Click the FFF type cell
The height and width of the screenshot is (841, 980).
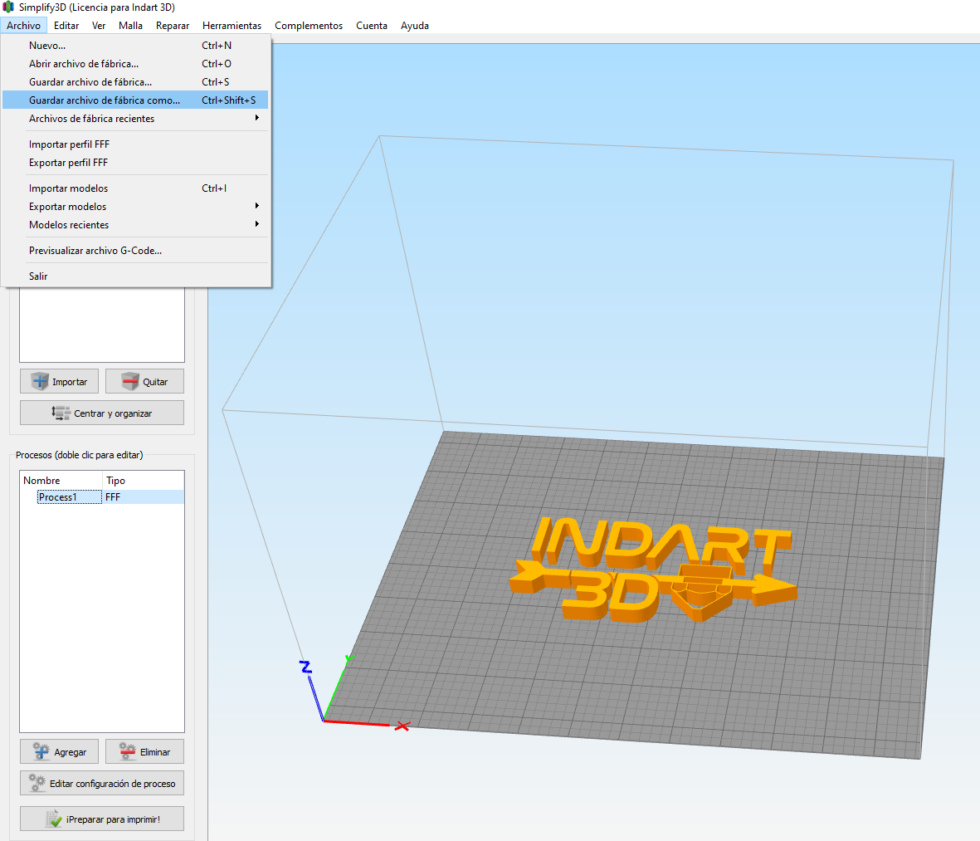(112, 497)
